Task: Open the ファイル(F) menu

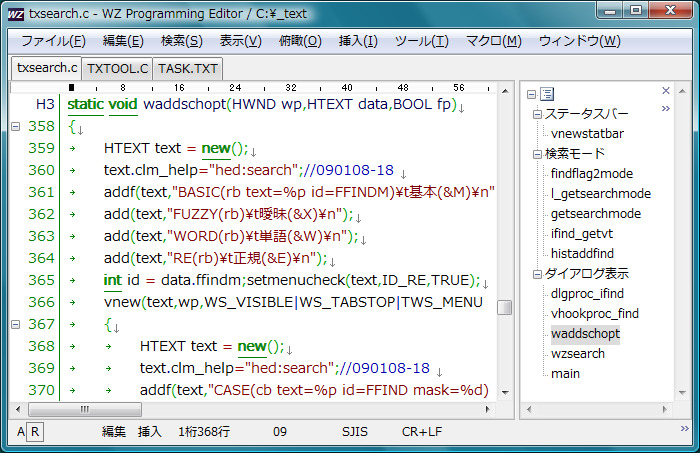Action: (x=53, y=41)
